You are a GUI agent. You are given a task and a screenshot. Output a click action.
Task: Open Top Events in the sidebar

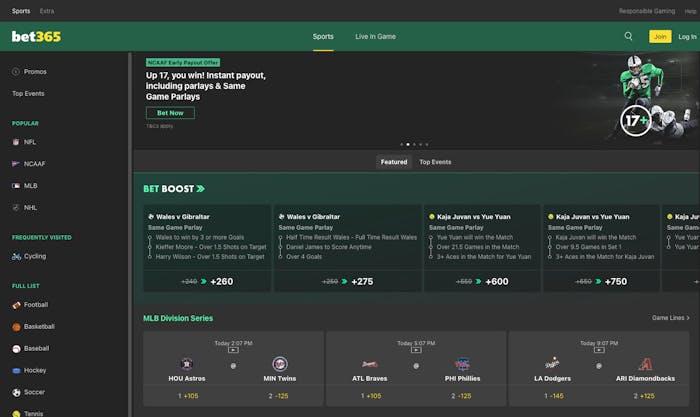coord(28,93)
